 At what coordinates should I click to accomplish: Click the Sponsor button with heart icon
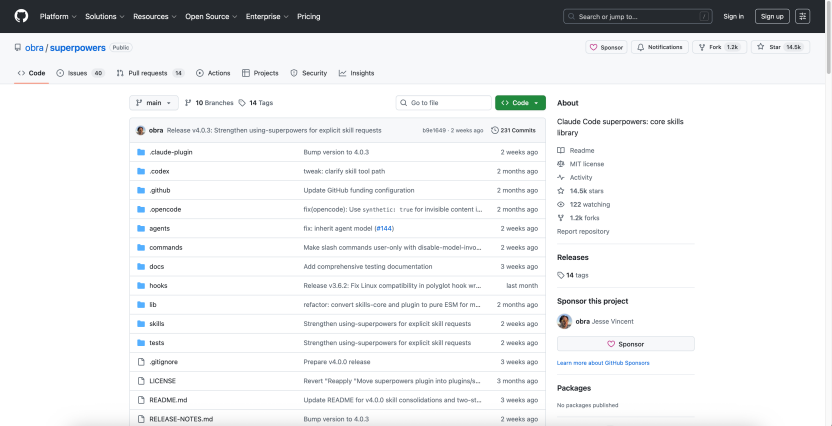pos(625,343)
